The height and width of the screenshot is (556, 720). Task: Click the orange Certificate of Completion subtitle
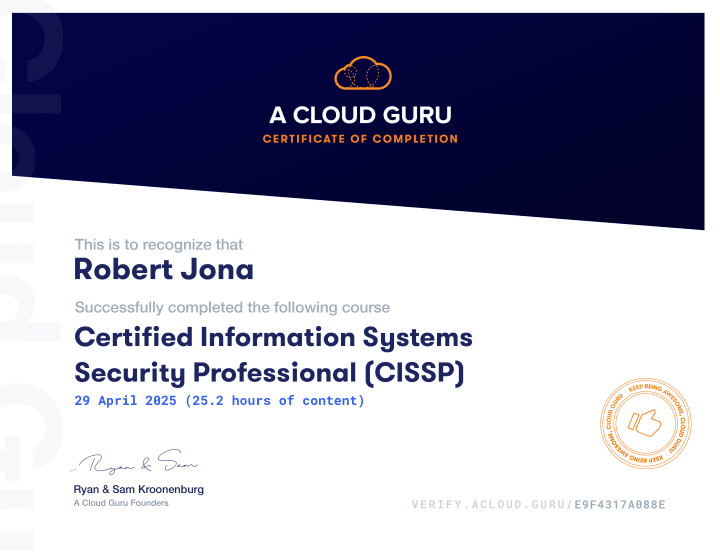click(360, 139)
